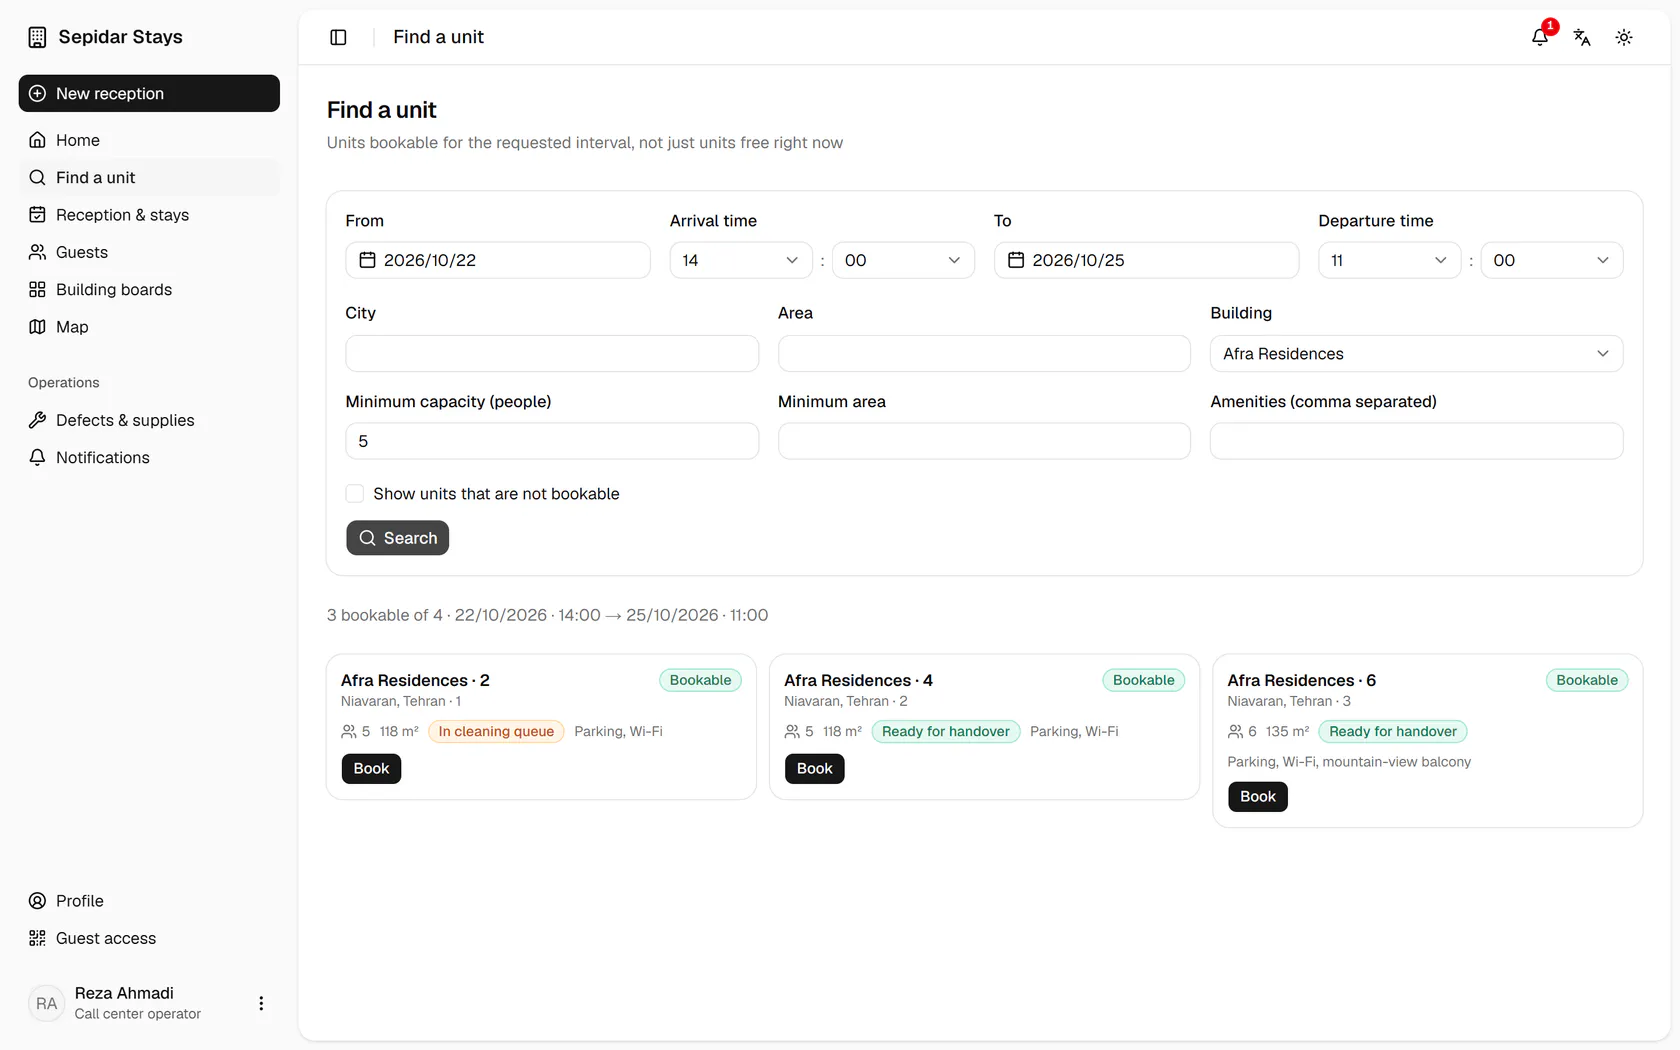Expand the departure minutes dropdown
1680x1050 pixels.
coord(1552,260)
